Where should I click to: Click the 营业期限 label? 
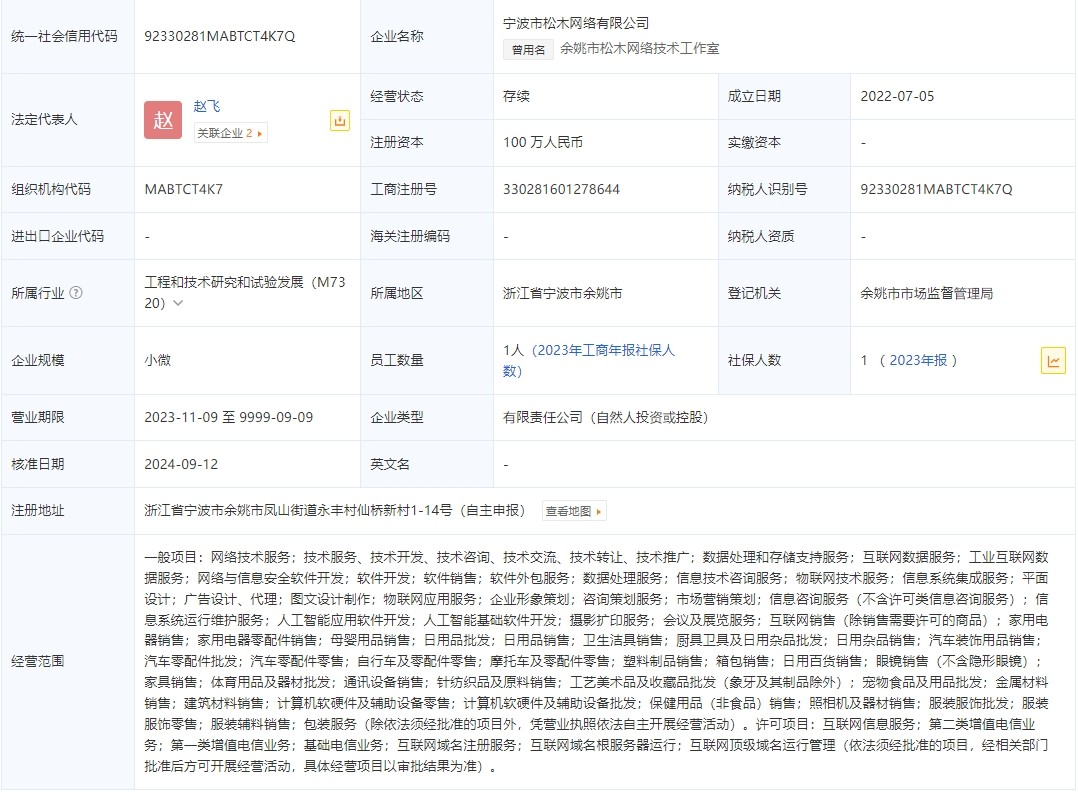(38, 417)
